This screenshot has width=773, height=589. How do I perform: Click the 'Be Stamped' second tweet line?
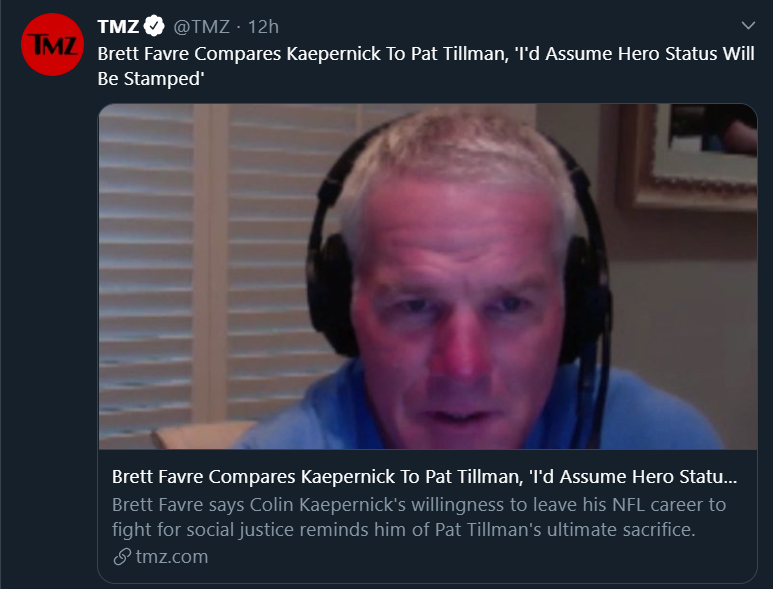(x=151, y=79)
